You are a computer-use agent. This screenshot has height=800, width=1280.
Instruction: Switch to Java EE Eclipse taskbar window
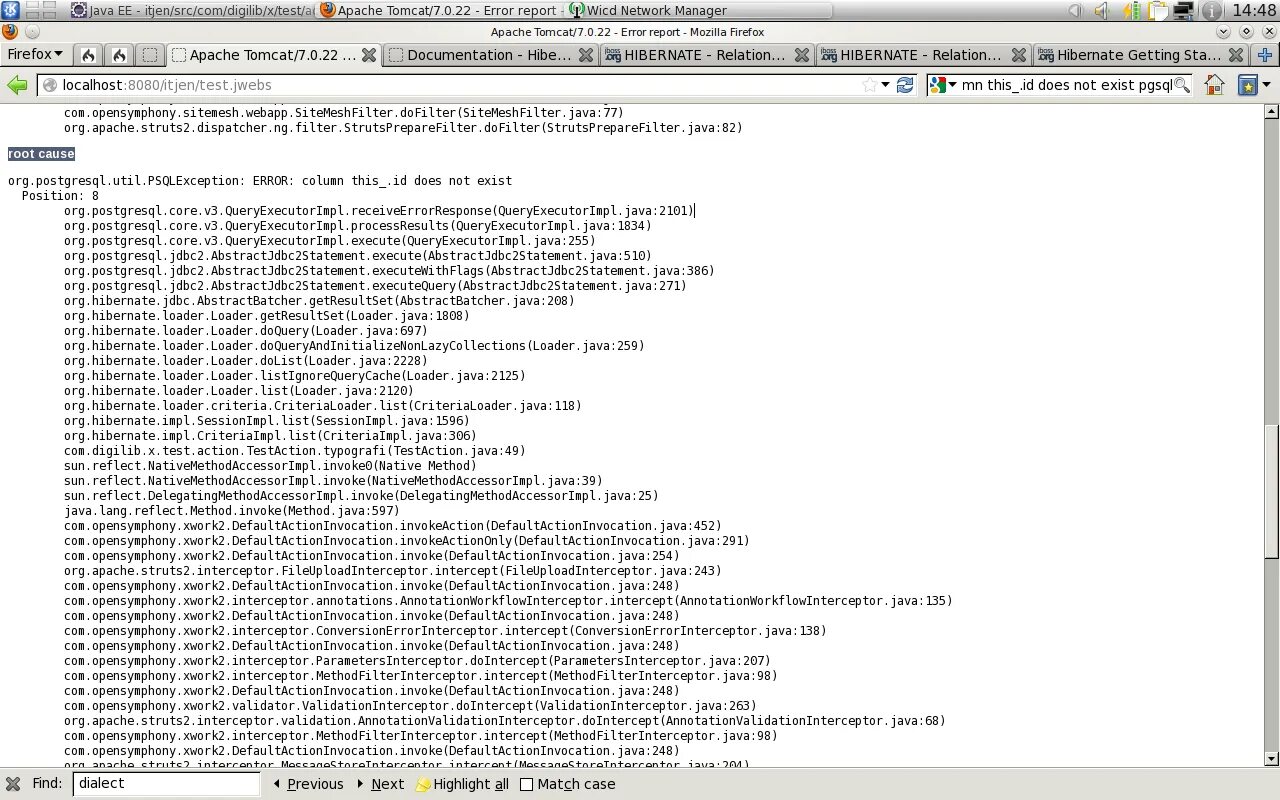[192, 11]
